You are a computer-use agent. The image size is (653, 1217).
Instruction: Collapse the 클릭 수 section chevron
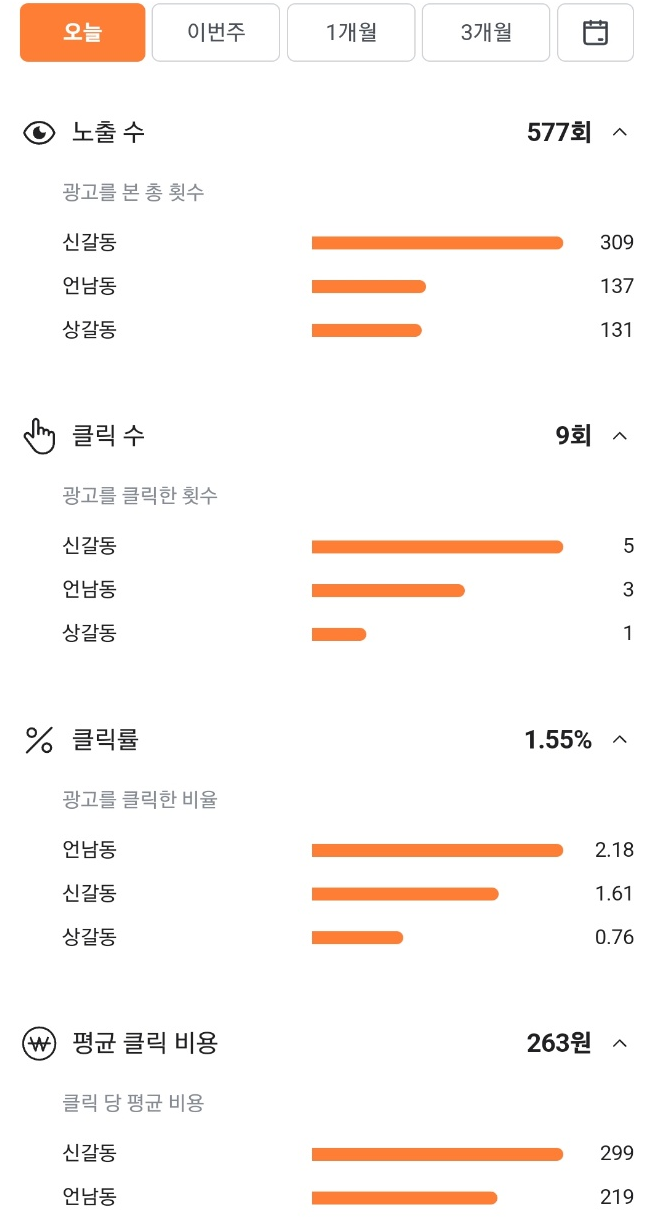tap(620, 435)
